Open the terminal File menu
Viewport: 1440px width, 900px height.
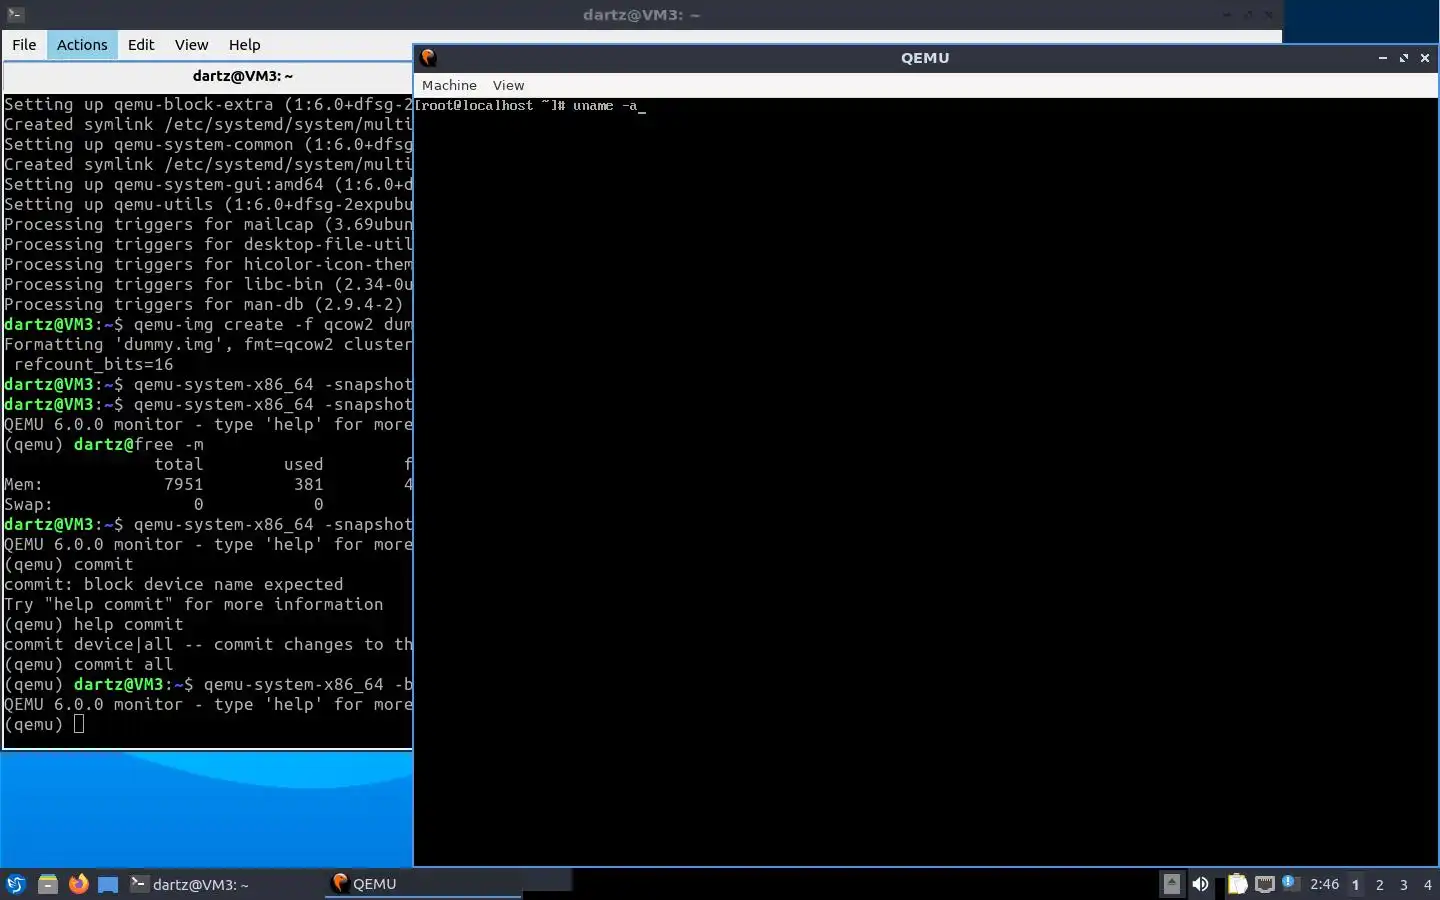[x=24, y=45]
